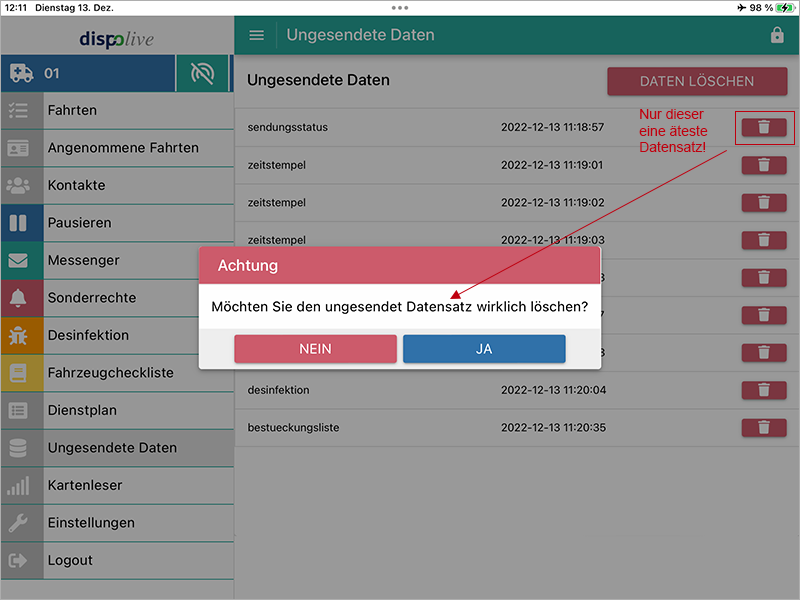The image size is (800, 600).
Task: Open Desinfektion menu entry
Action: (x=117, y=335)
